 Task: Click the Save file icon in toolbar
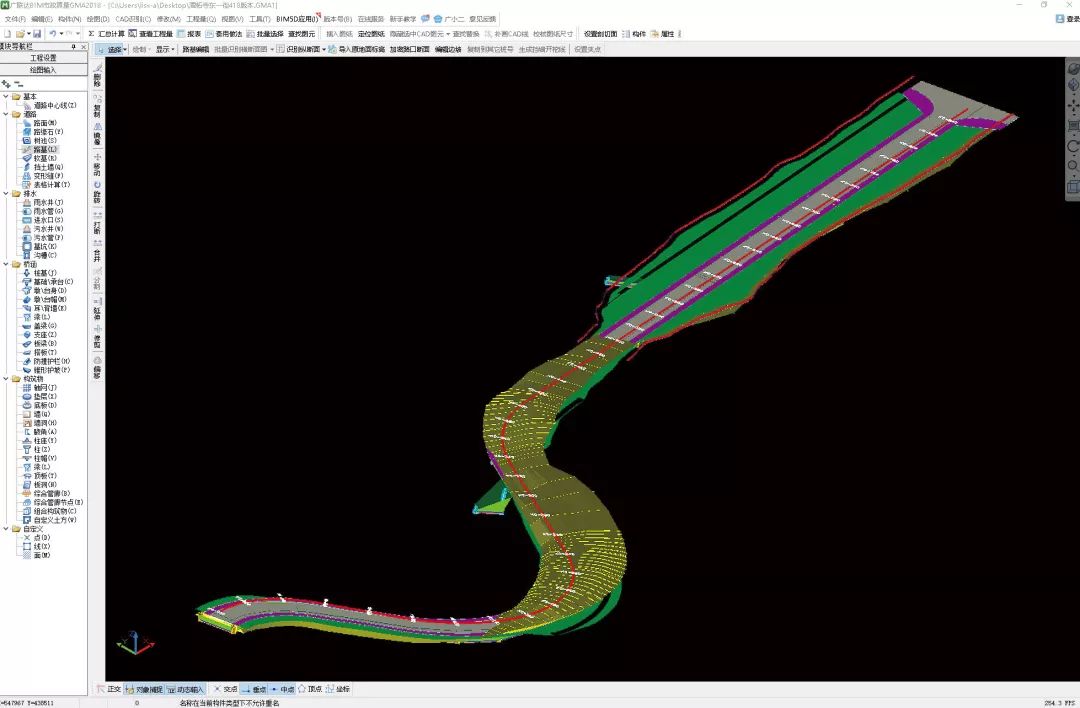37,34
